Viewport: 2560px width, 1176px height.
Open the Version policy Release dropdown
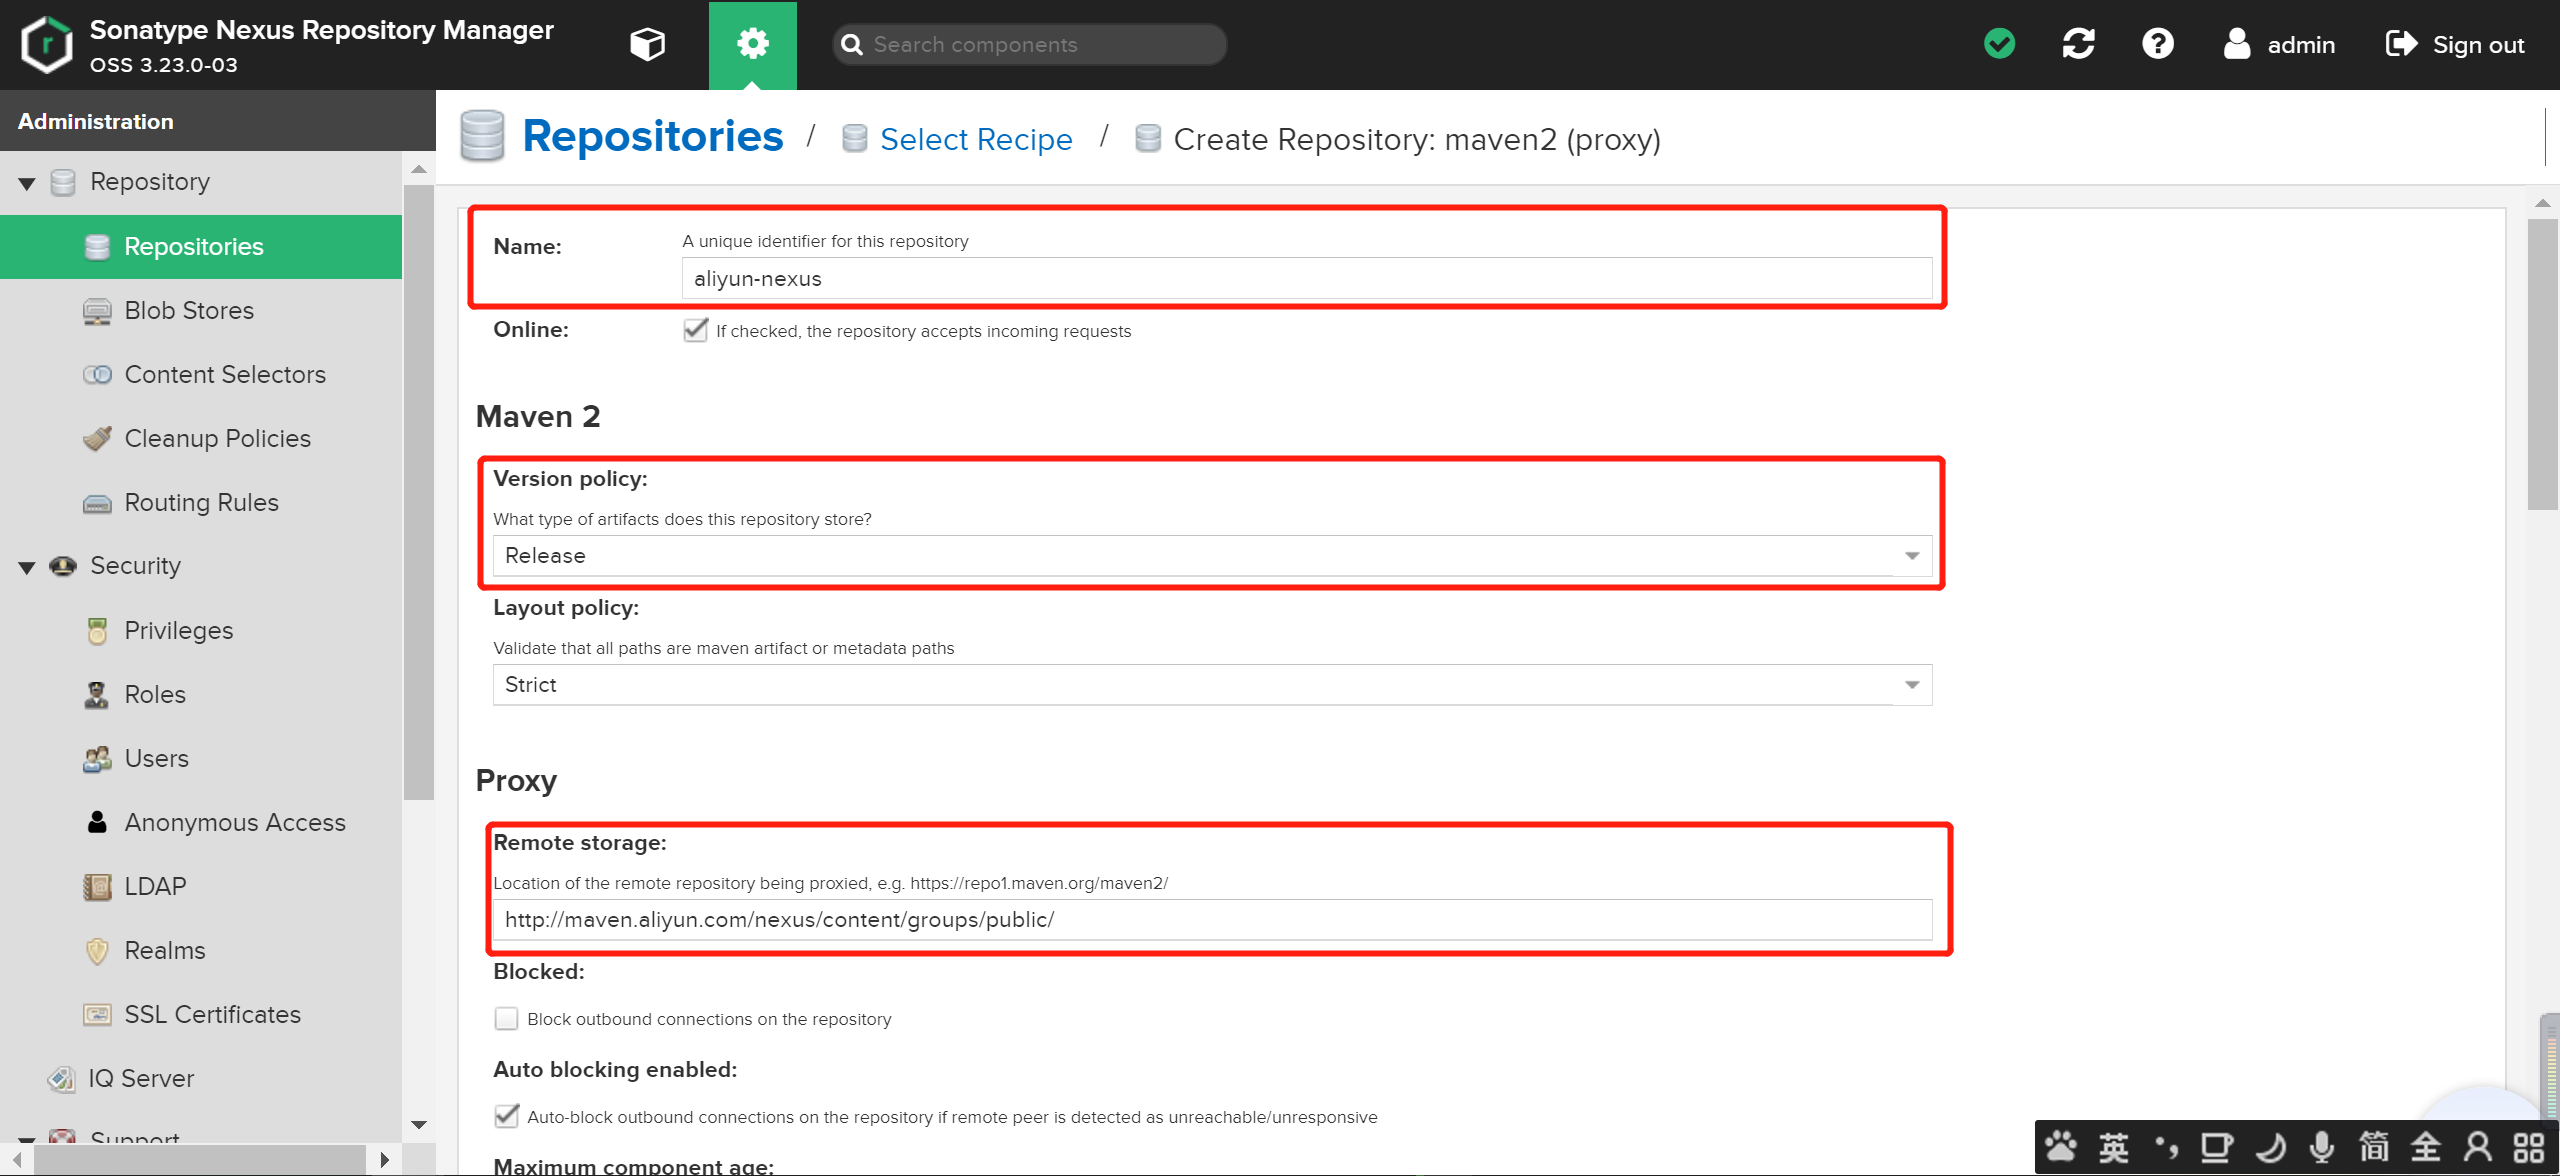(x=1911, y=556)
